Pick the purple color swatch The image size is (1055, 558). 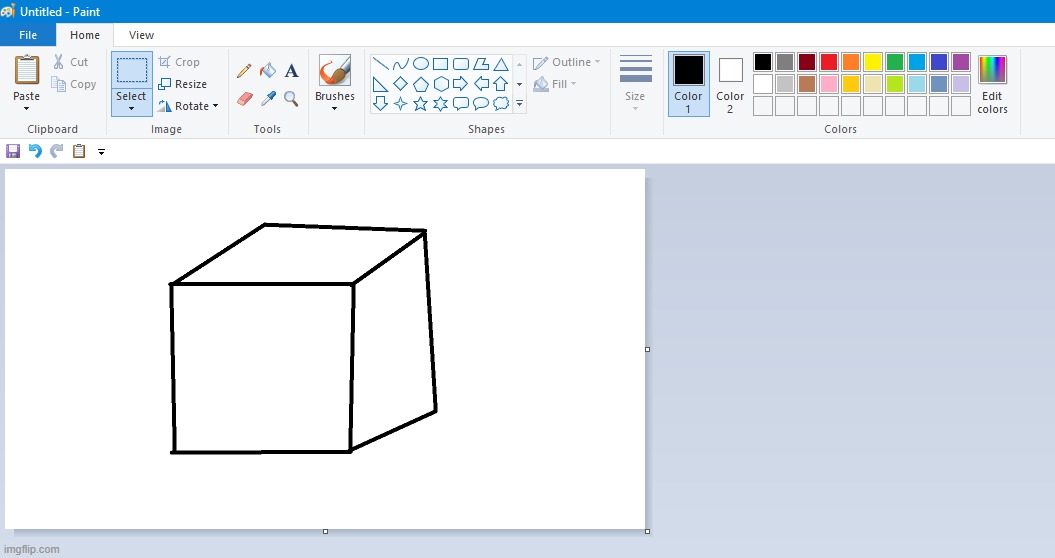pyautogui.click(x=961, y=62)
